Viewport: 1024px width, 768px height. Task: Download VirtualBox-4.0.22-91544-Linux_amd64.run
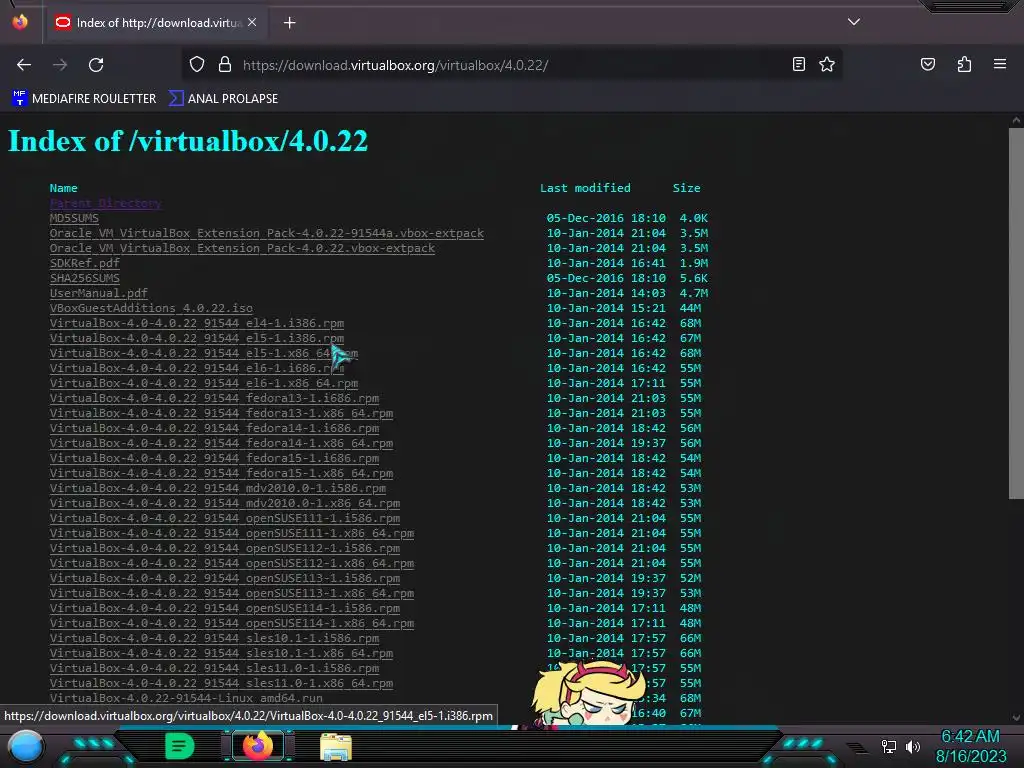(x=186, y=698)
